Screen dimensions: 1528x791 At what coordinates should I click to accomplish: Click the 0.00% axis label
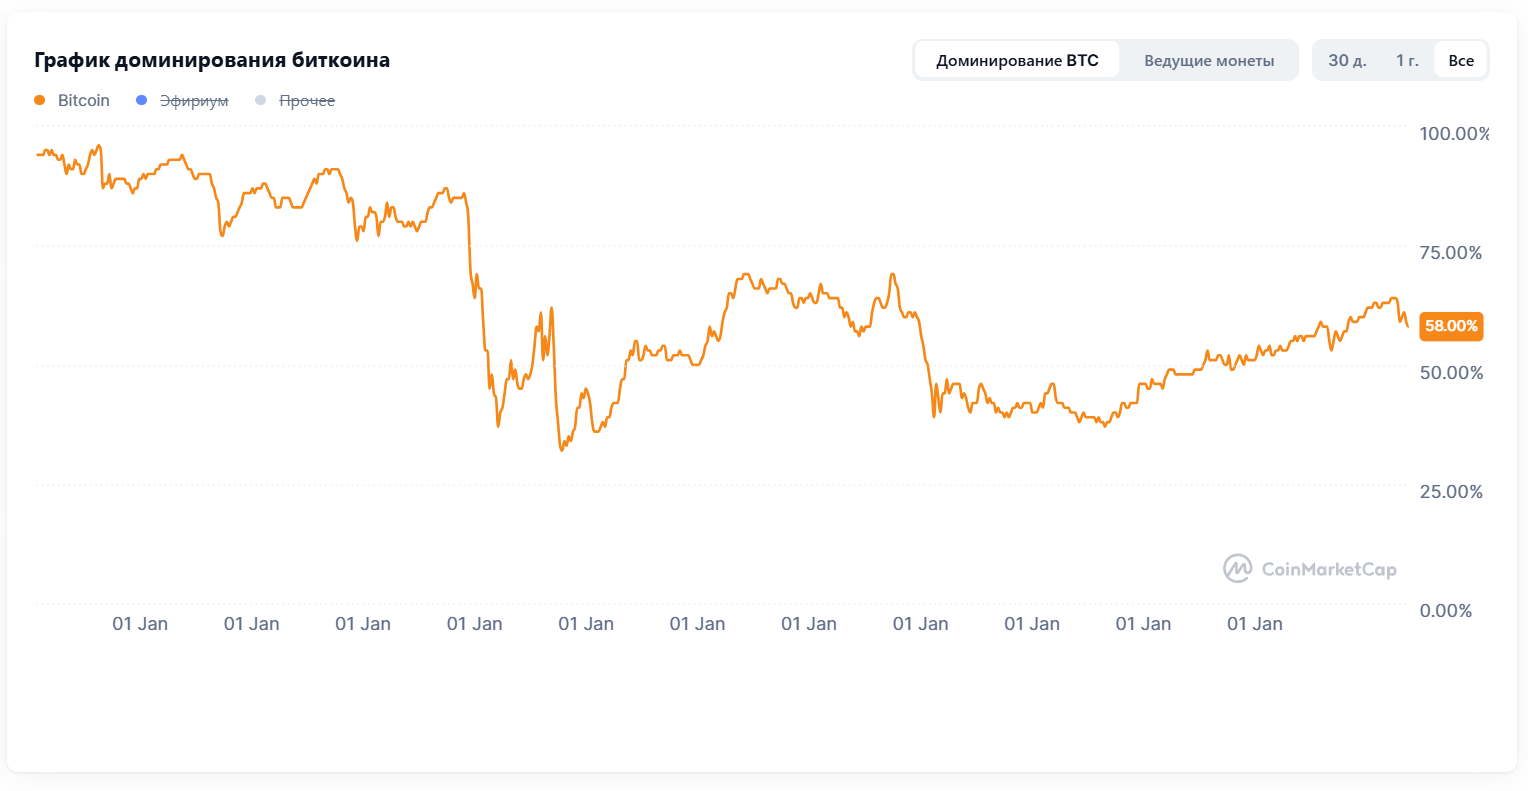click(1446, 610)
